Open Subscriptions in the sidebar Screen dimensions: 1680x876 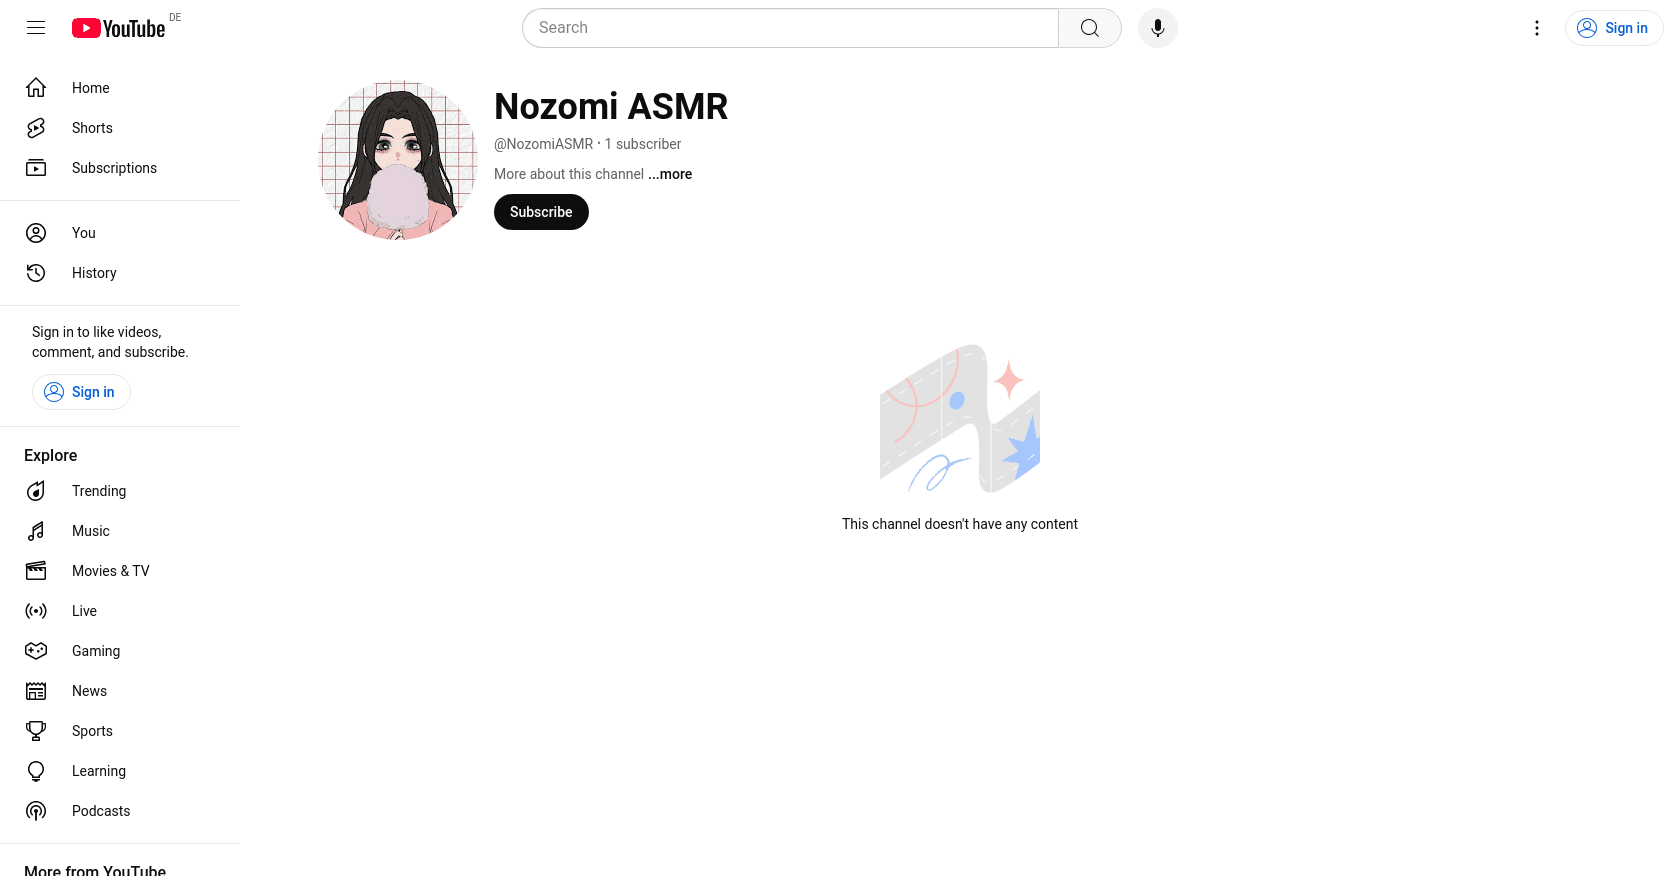tap(120, 168)
